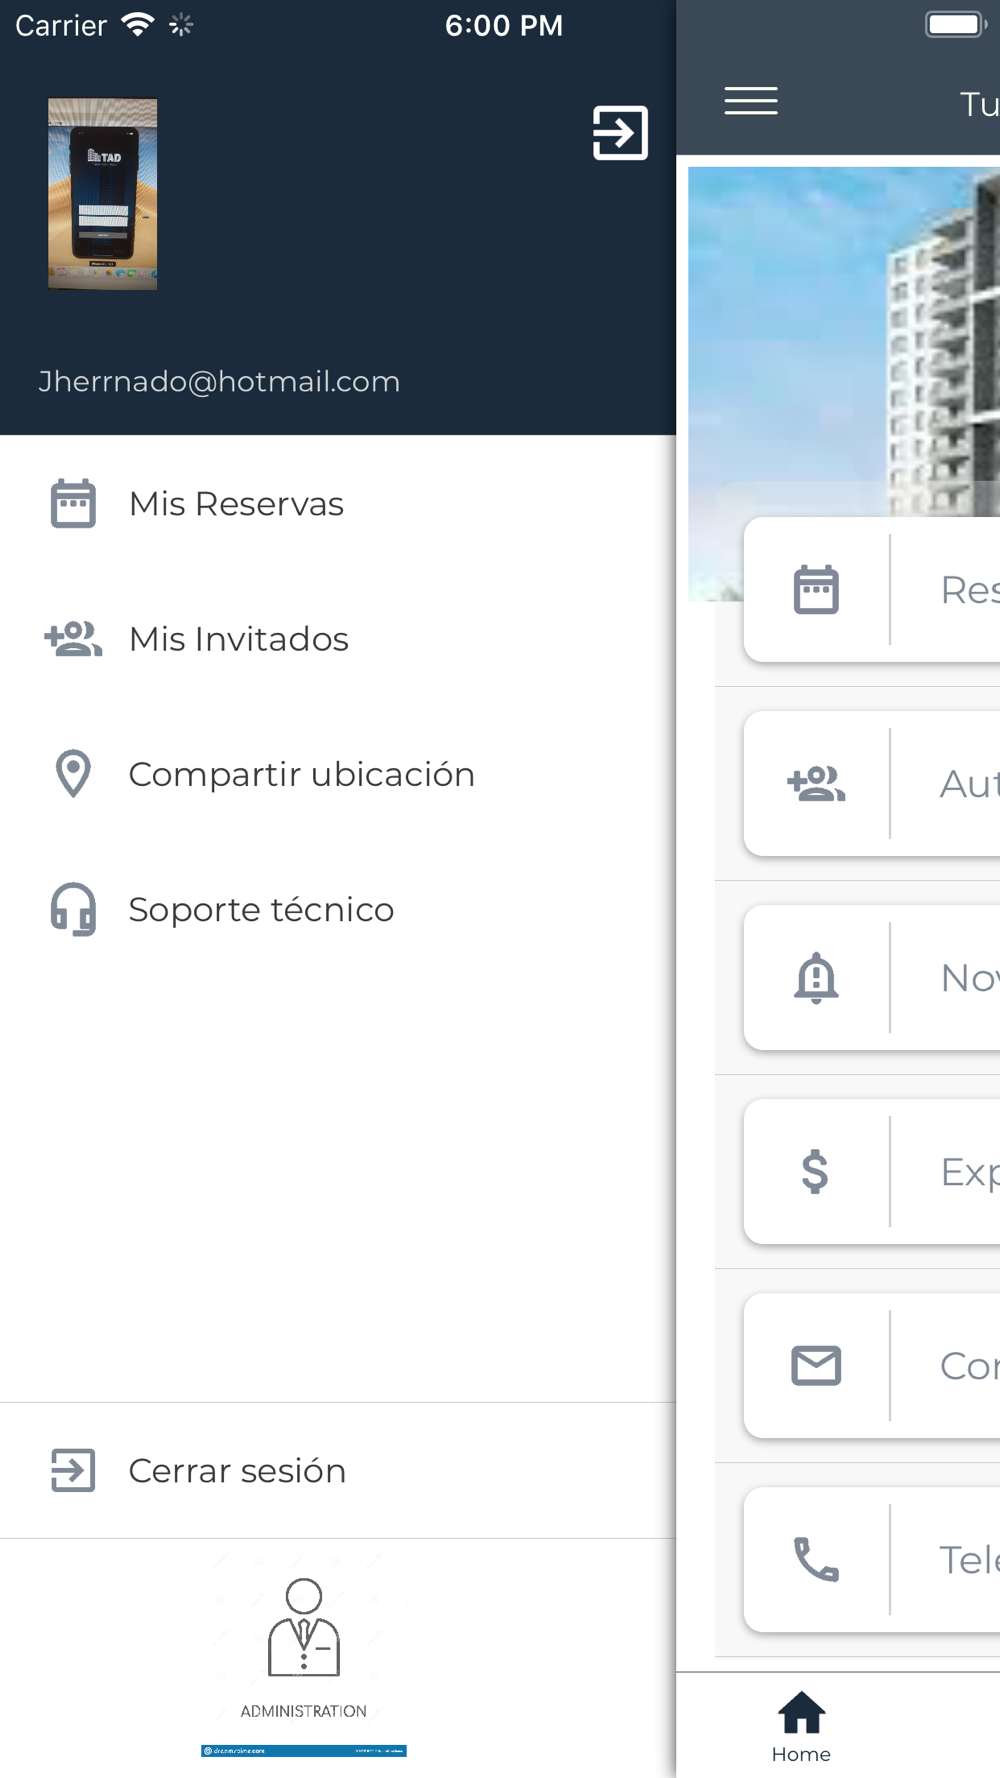Tap the Carrier label in status bar

point(61,25)
